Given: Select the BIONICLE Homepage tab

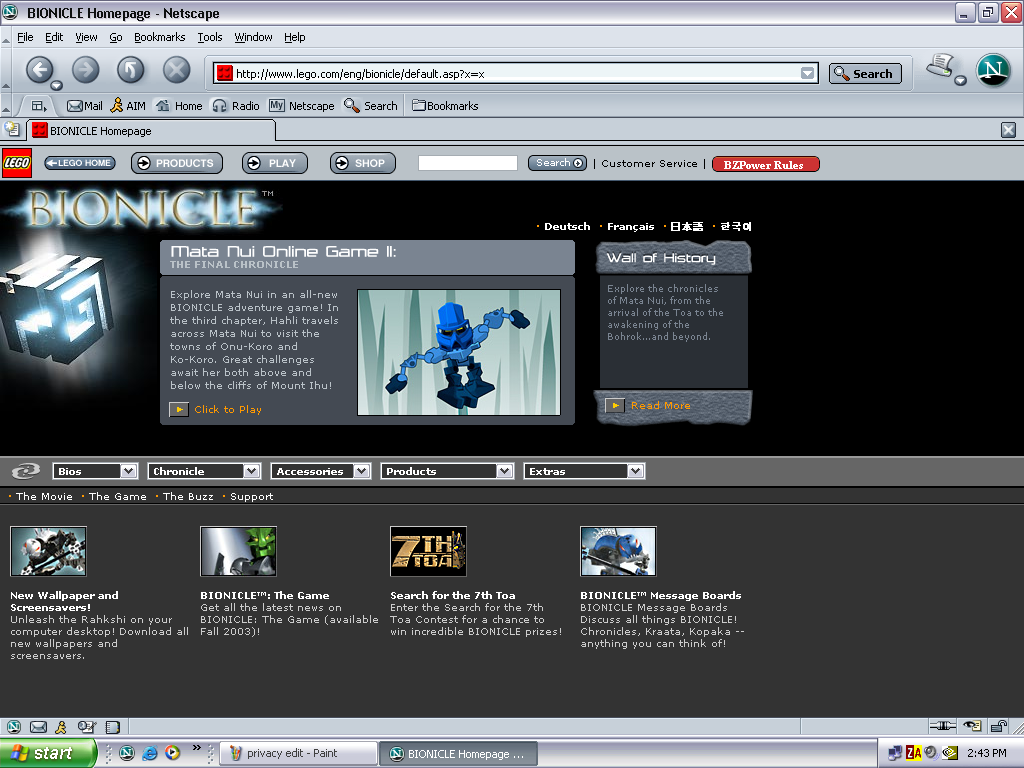Looking at the screenshot, I should click(152, 131).
